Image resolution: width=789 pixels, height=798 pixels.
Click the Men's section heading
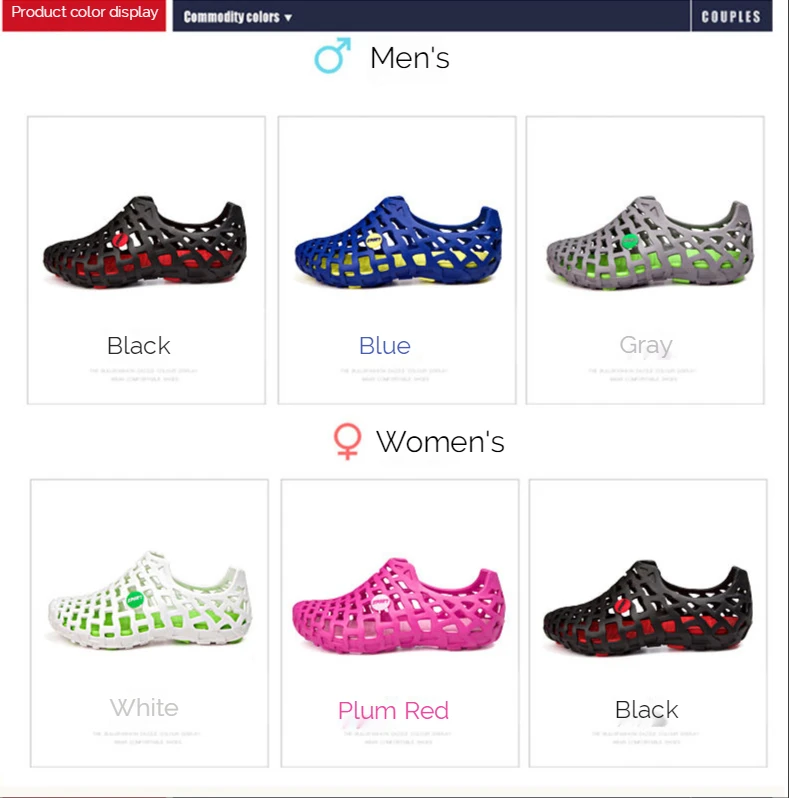coord(410,58)
